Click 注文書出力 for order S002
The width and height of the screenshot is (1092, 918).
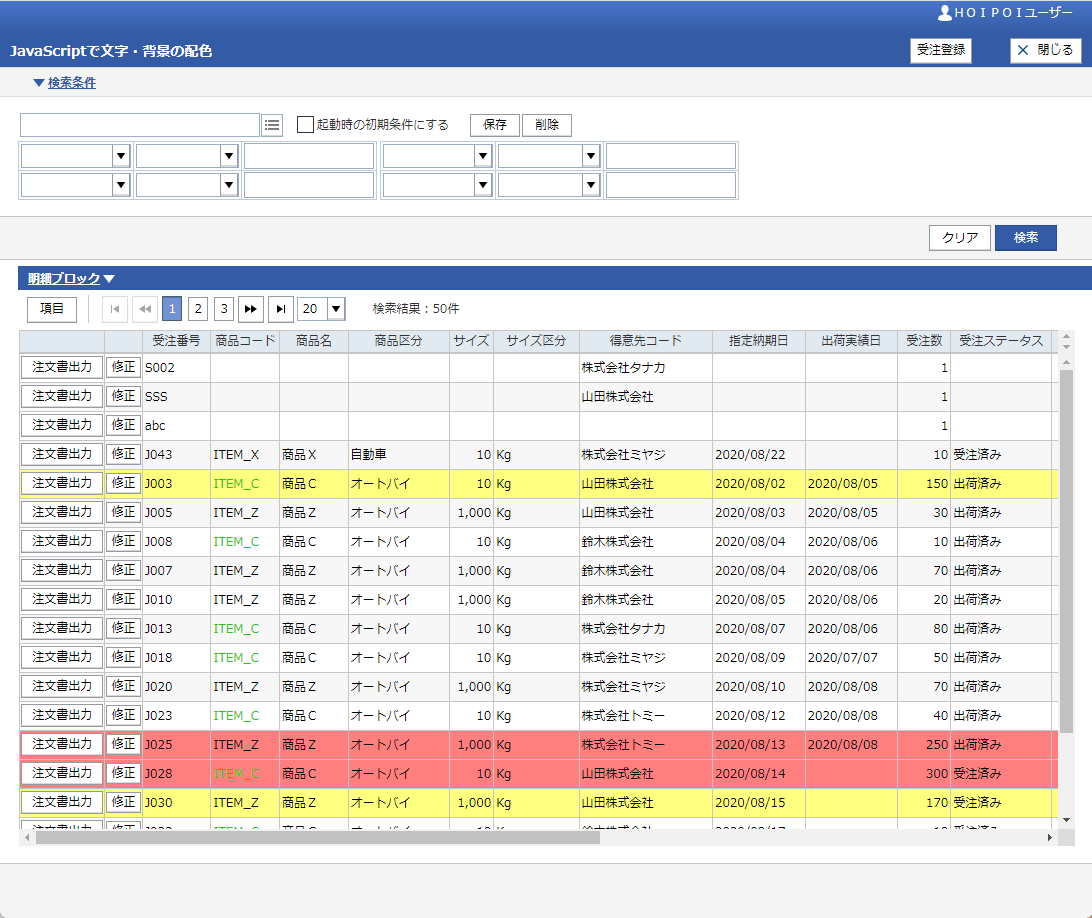click(62, 367)
